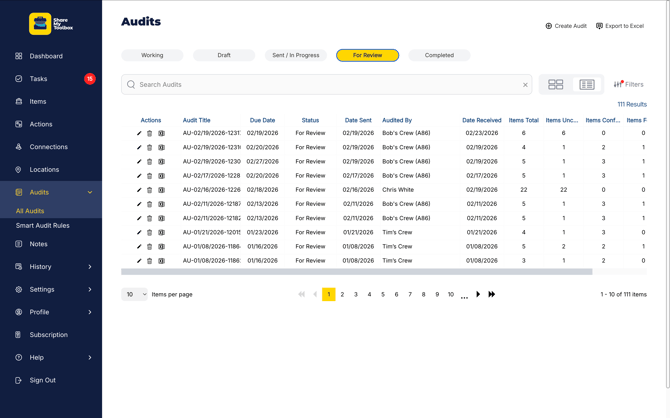Export audit AU-02/17/2026-1228 to Excel
Screen dimensions: 670x418
pyautogui.click(x=161, y=176)
